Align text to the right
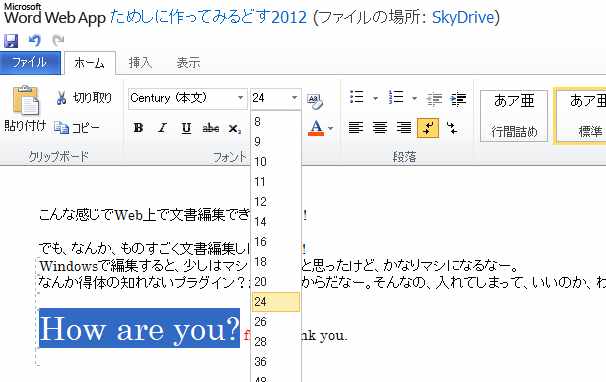The image size is (606, 382). [404, 128]
